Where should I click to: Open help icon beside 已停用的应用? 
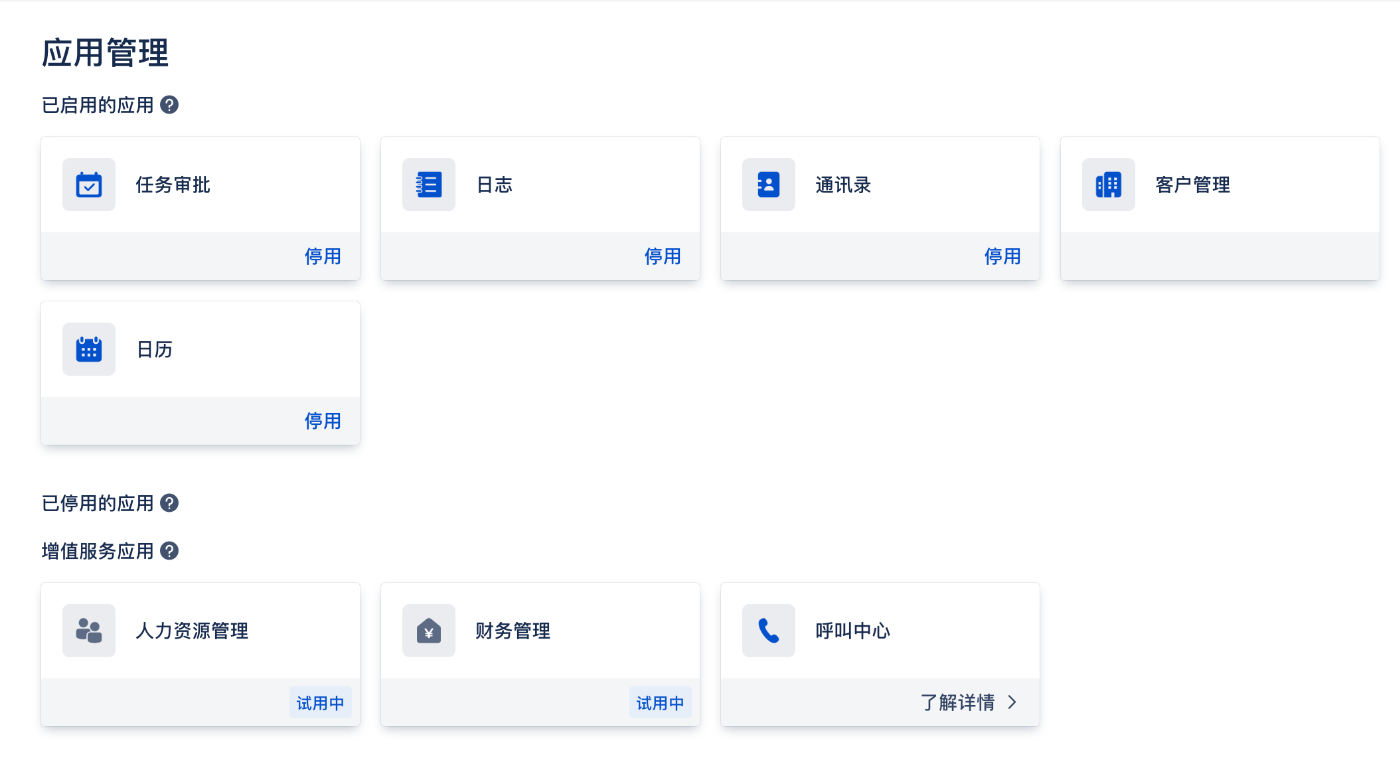coord(170,503)
